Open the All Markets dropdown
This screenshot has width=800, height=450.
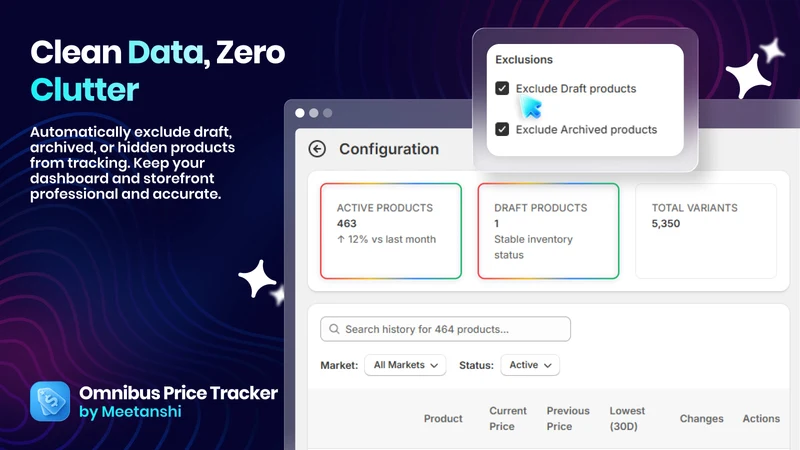(405, 365)
